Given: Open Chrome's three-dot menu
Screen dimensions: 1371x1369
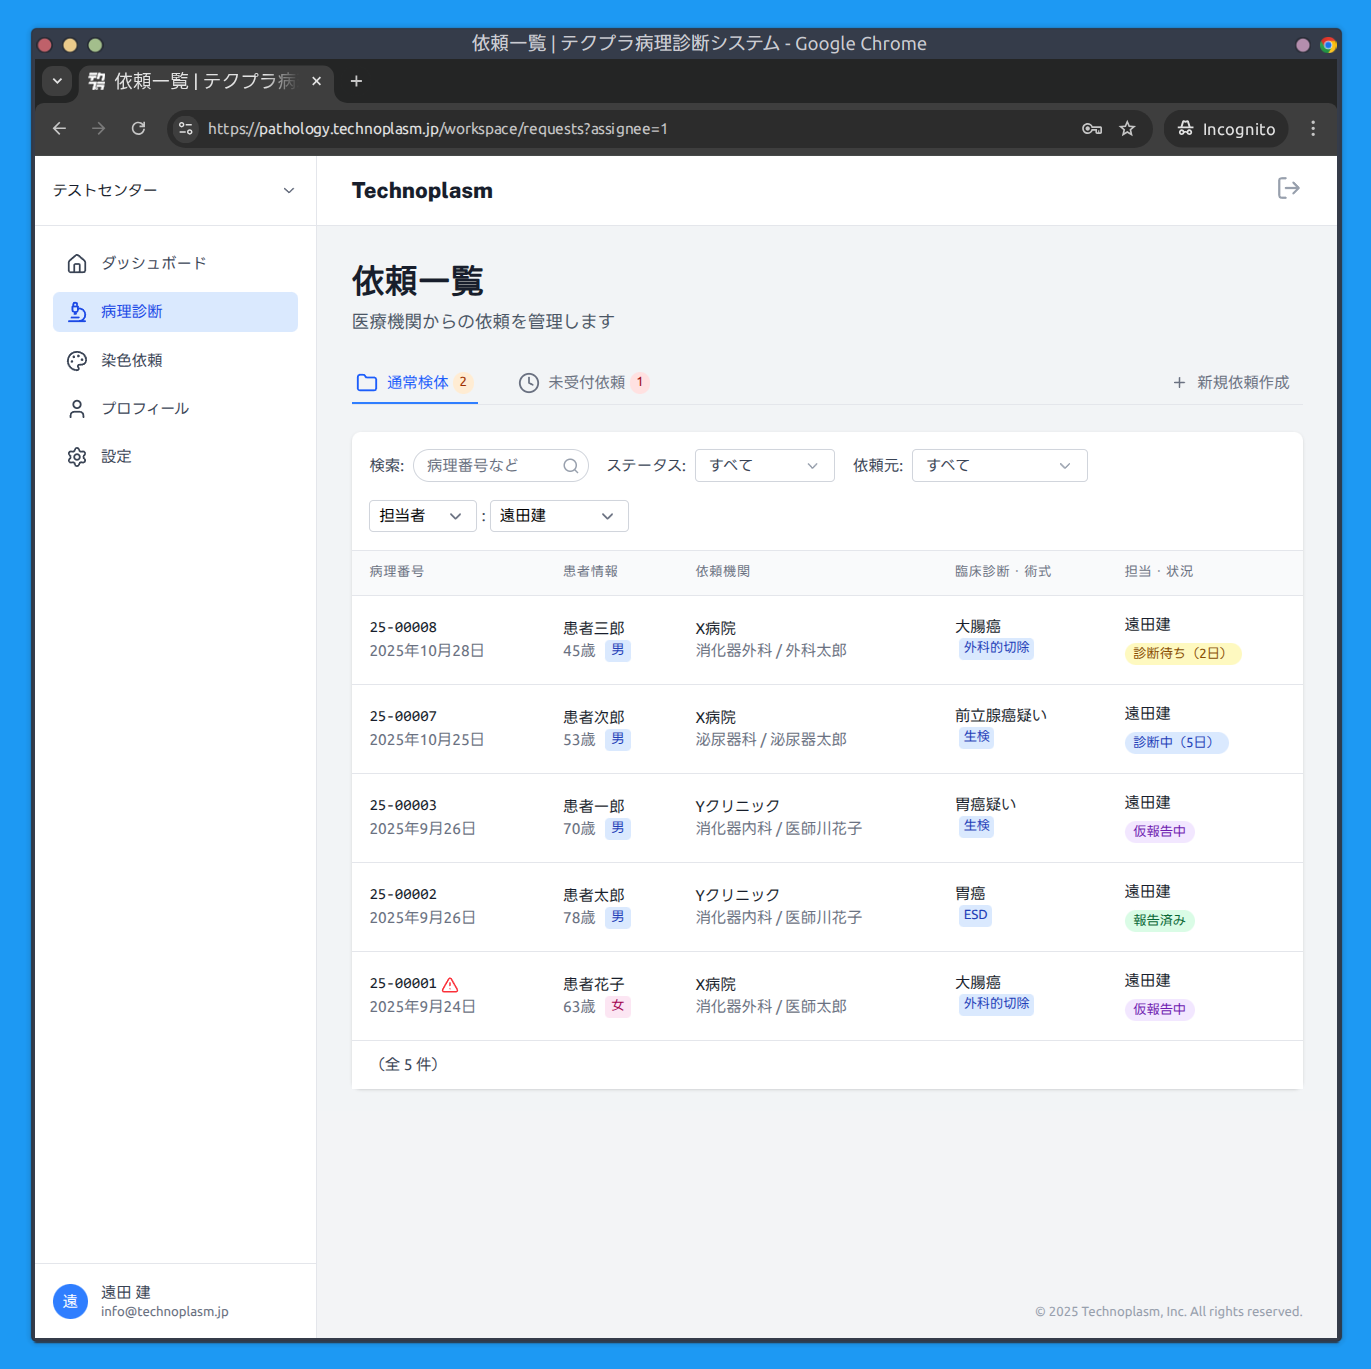Looking at the screenshot, I should pyautogui.click(x=1313, y=129).
